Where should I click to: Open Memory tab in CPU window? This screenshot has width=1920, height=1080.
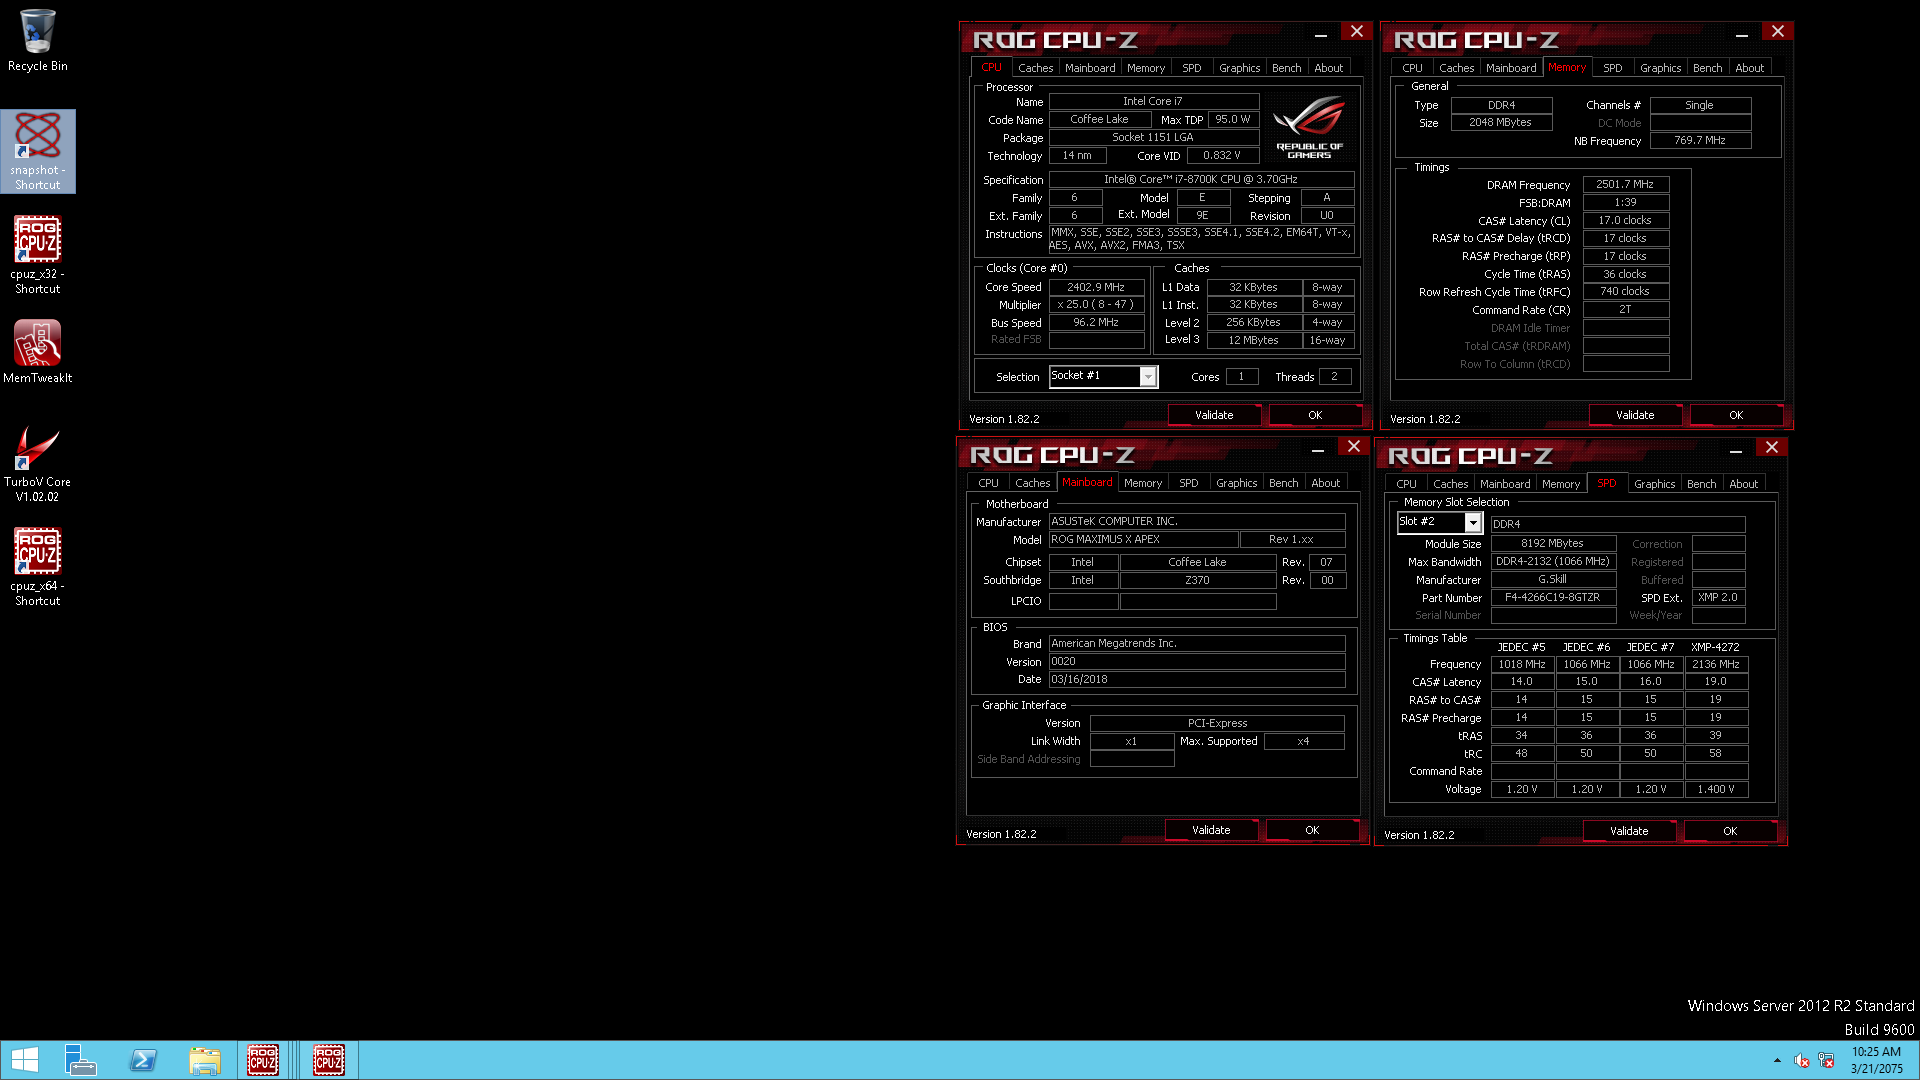click(1146, 68)
